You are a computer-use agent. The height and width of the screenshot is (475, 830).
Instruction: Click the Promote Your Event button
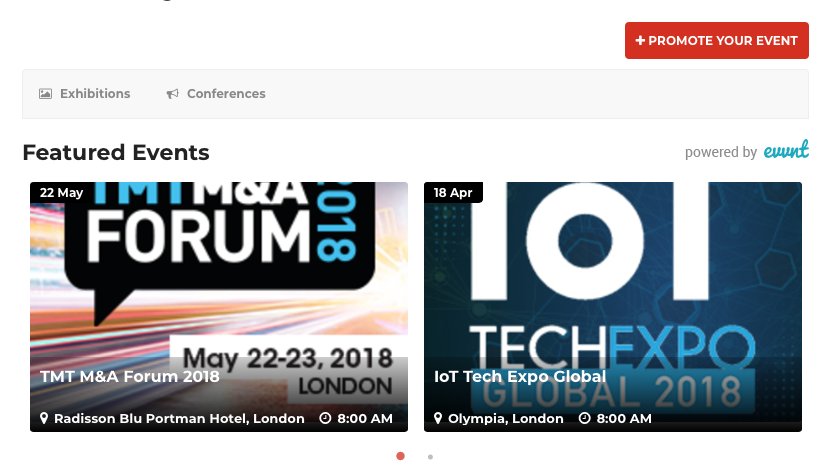click(716, 40)
